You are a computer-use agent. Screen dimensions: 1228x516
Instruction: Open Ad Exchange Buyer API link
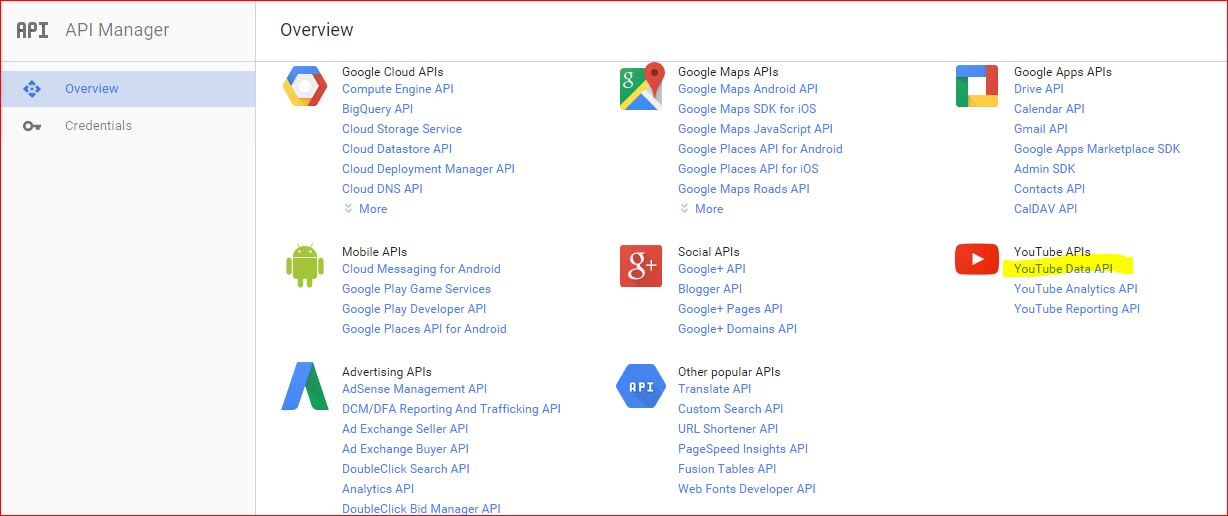(405, 449)
